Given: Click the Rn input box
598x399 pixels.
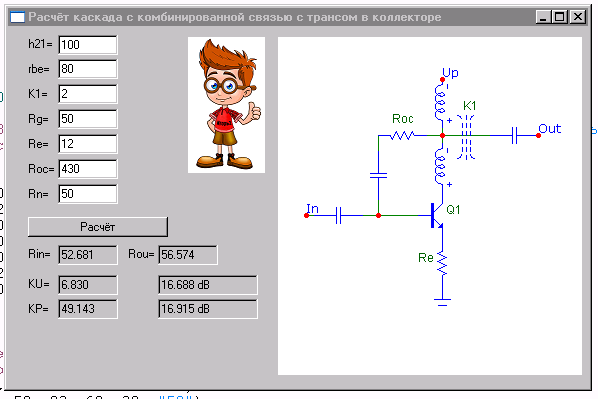Looking at the screenshot, I should pyautogui.click(x=88, y=194).
